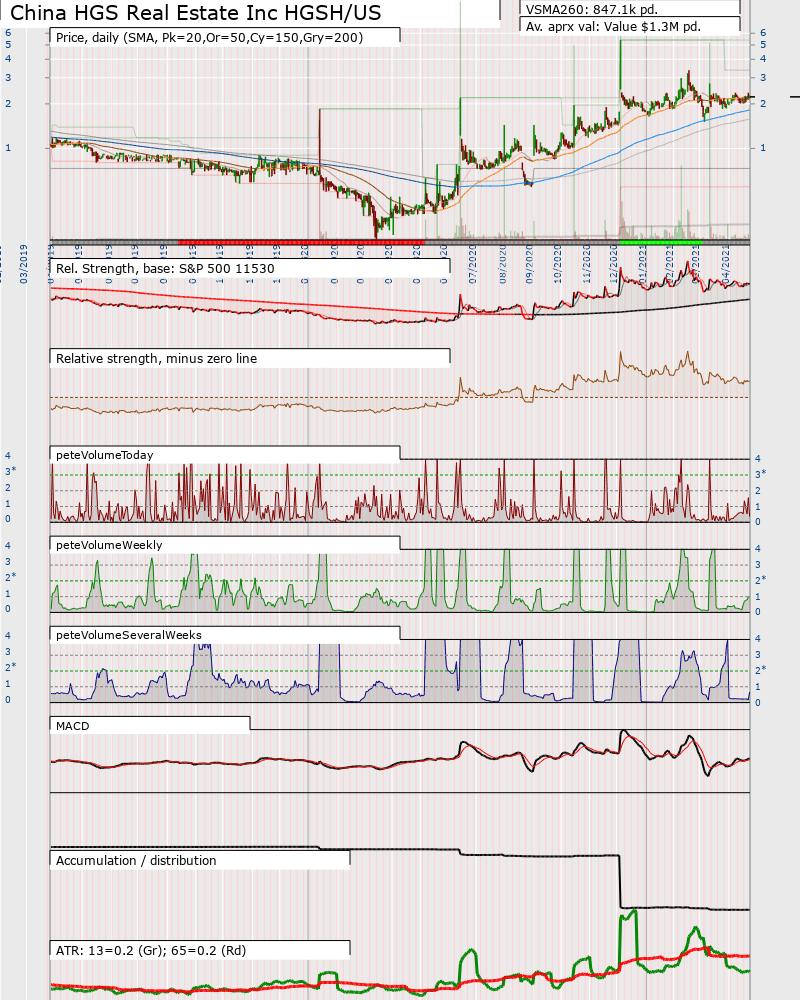This screenshot has width=800, height=1000.
Task: Click the 09/2020 date axis label
Action: (x=530, y=264)
